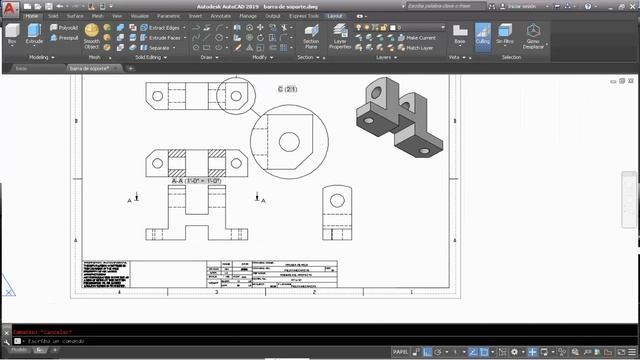This screenshot has height=360, width=640.
Task: Close the command line window
Action: pyautogui.click(x=7, y=333)
